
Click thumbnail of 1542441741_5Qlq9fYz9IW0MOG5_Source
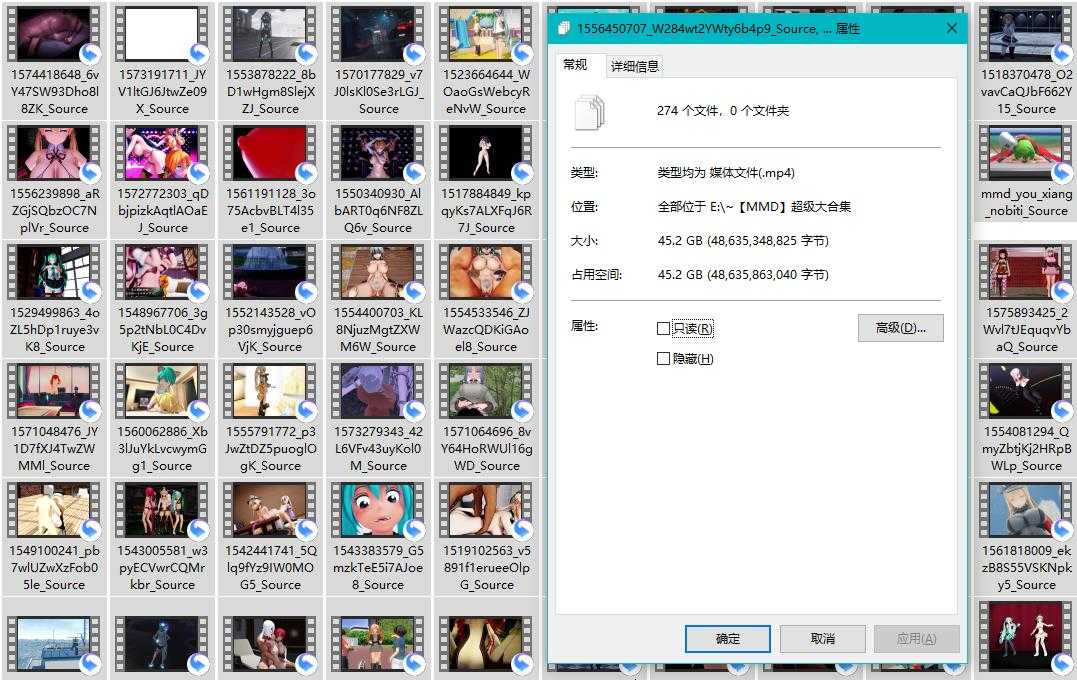click(x=270, y=510)
